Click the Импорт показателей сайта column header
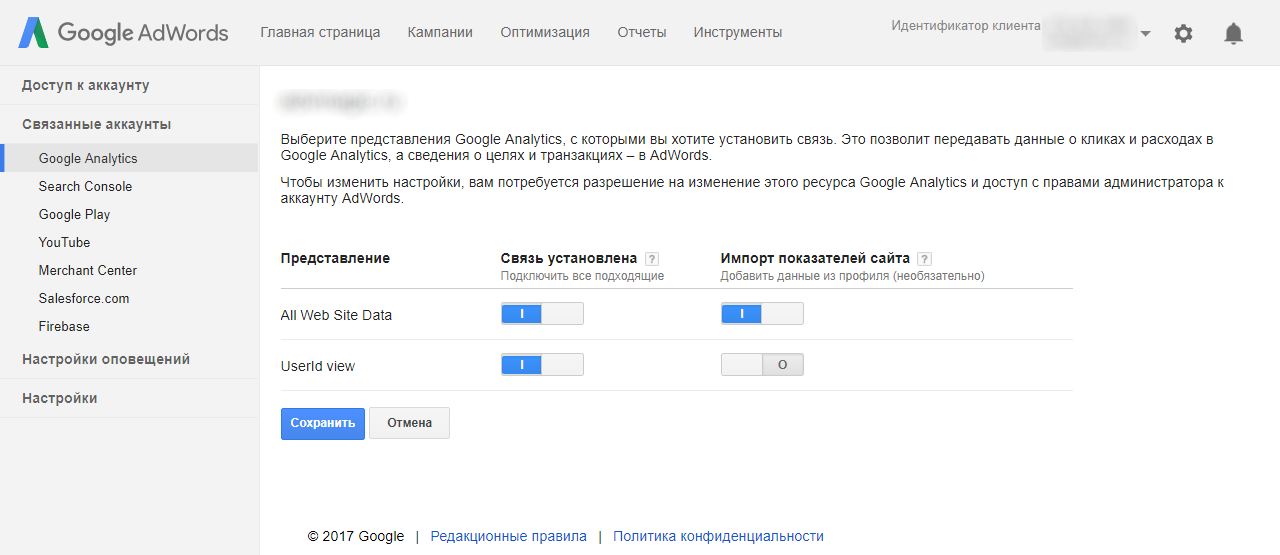1280x555 pixels. 815,258
